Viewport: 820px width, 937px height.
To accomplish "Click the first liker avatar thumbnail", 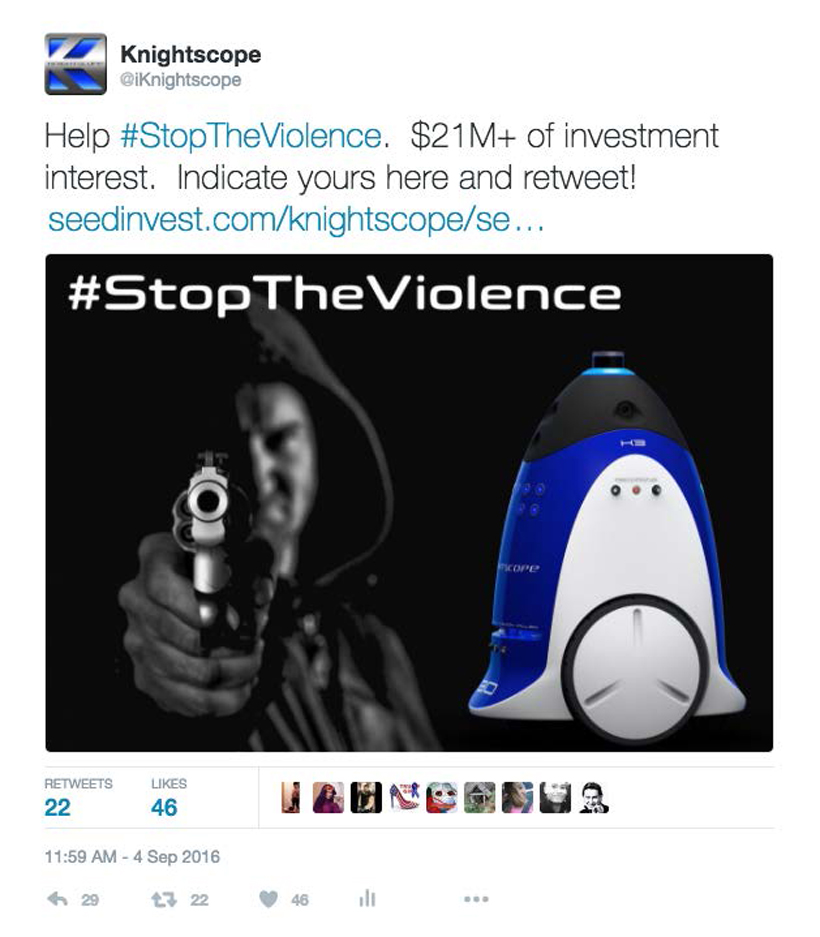I will pos(290,798).
